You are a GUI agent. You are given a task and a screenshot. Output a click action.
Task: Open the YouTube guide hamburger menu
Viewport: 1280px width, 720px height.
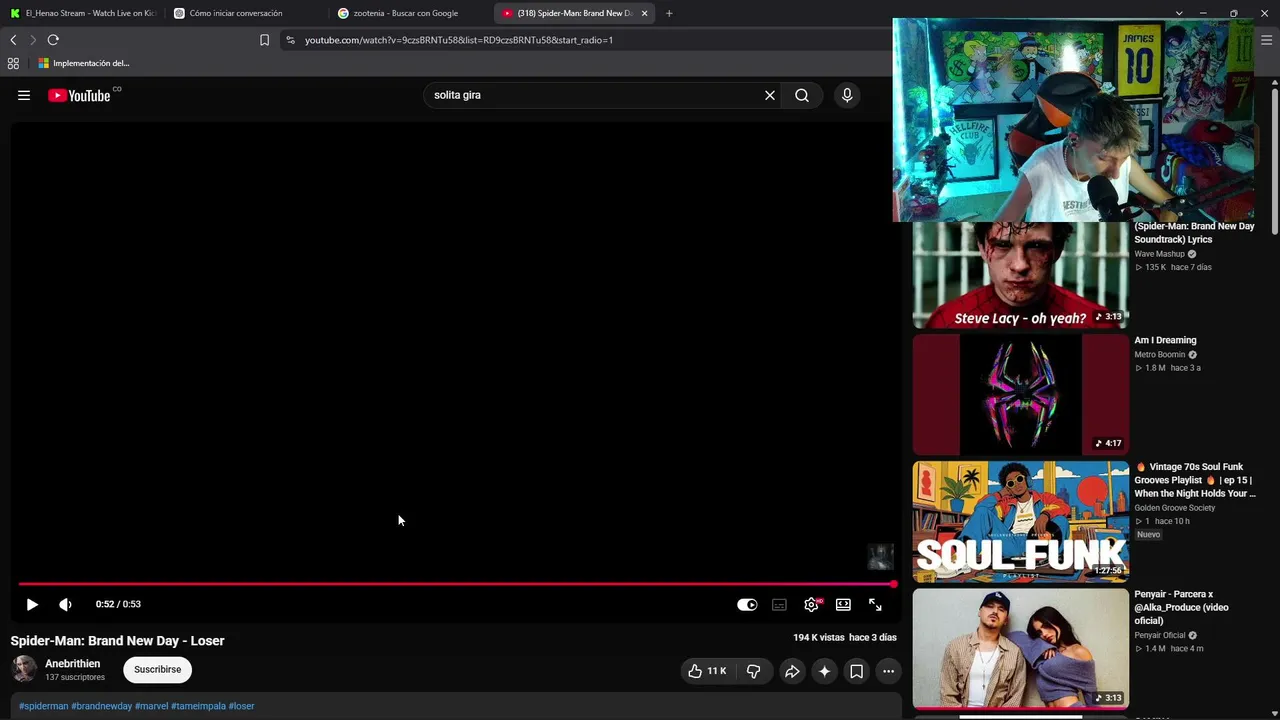pos(24,96)
